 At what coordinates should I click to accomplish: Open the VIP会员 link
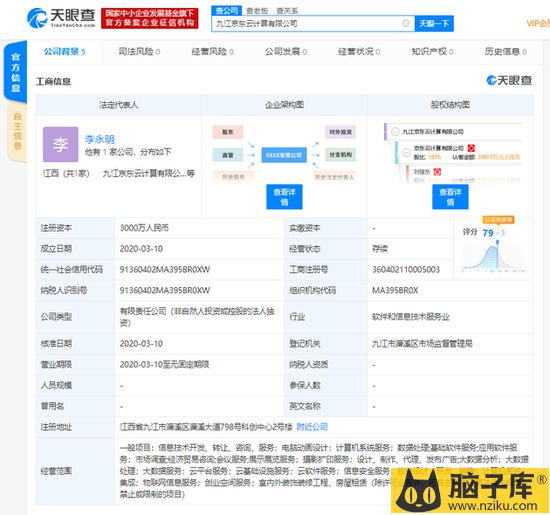point(538,24)
